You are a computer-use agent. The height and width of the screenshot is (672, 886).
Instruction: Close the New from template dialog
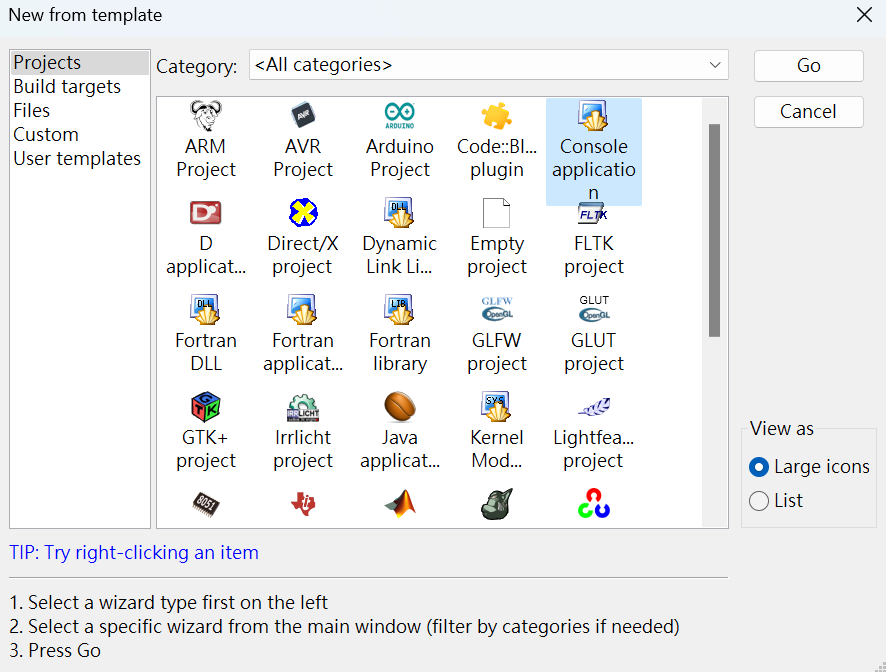coord(864,15)
